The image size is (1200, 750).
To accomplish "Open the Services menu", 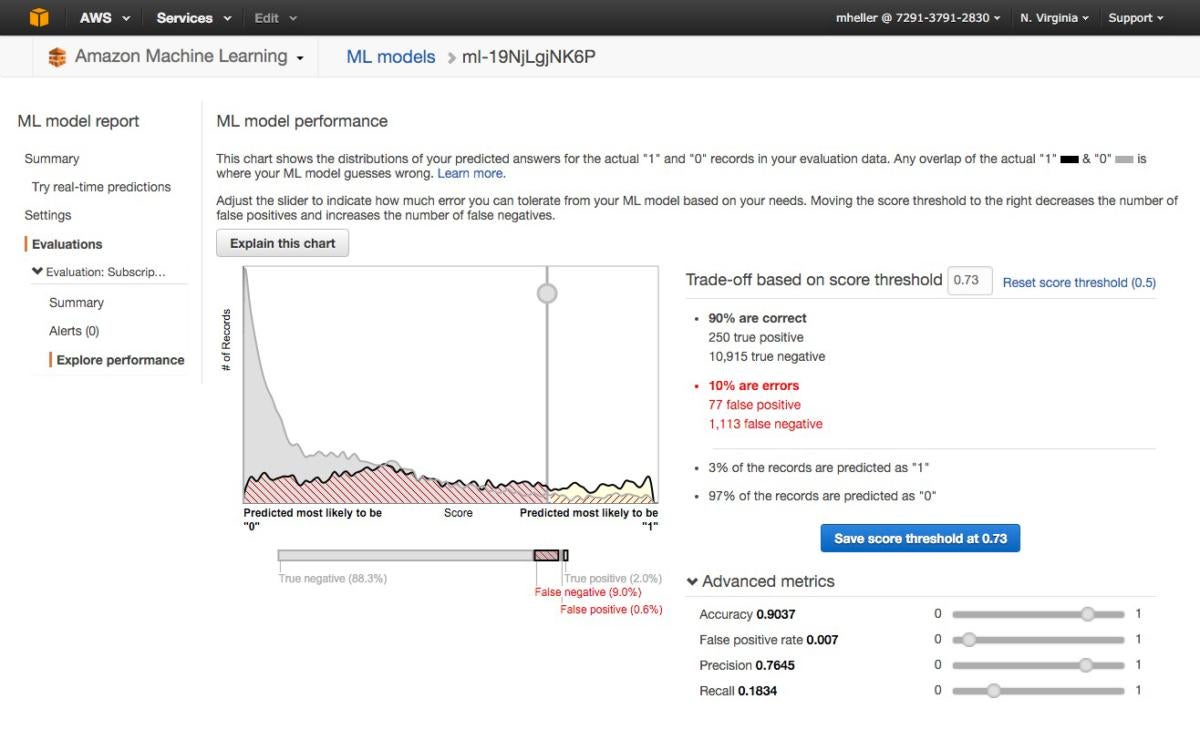I will pyautogui.click(x=193, y=18).
